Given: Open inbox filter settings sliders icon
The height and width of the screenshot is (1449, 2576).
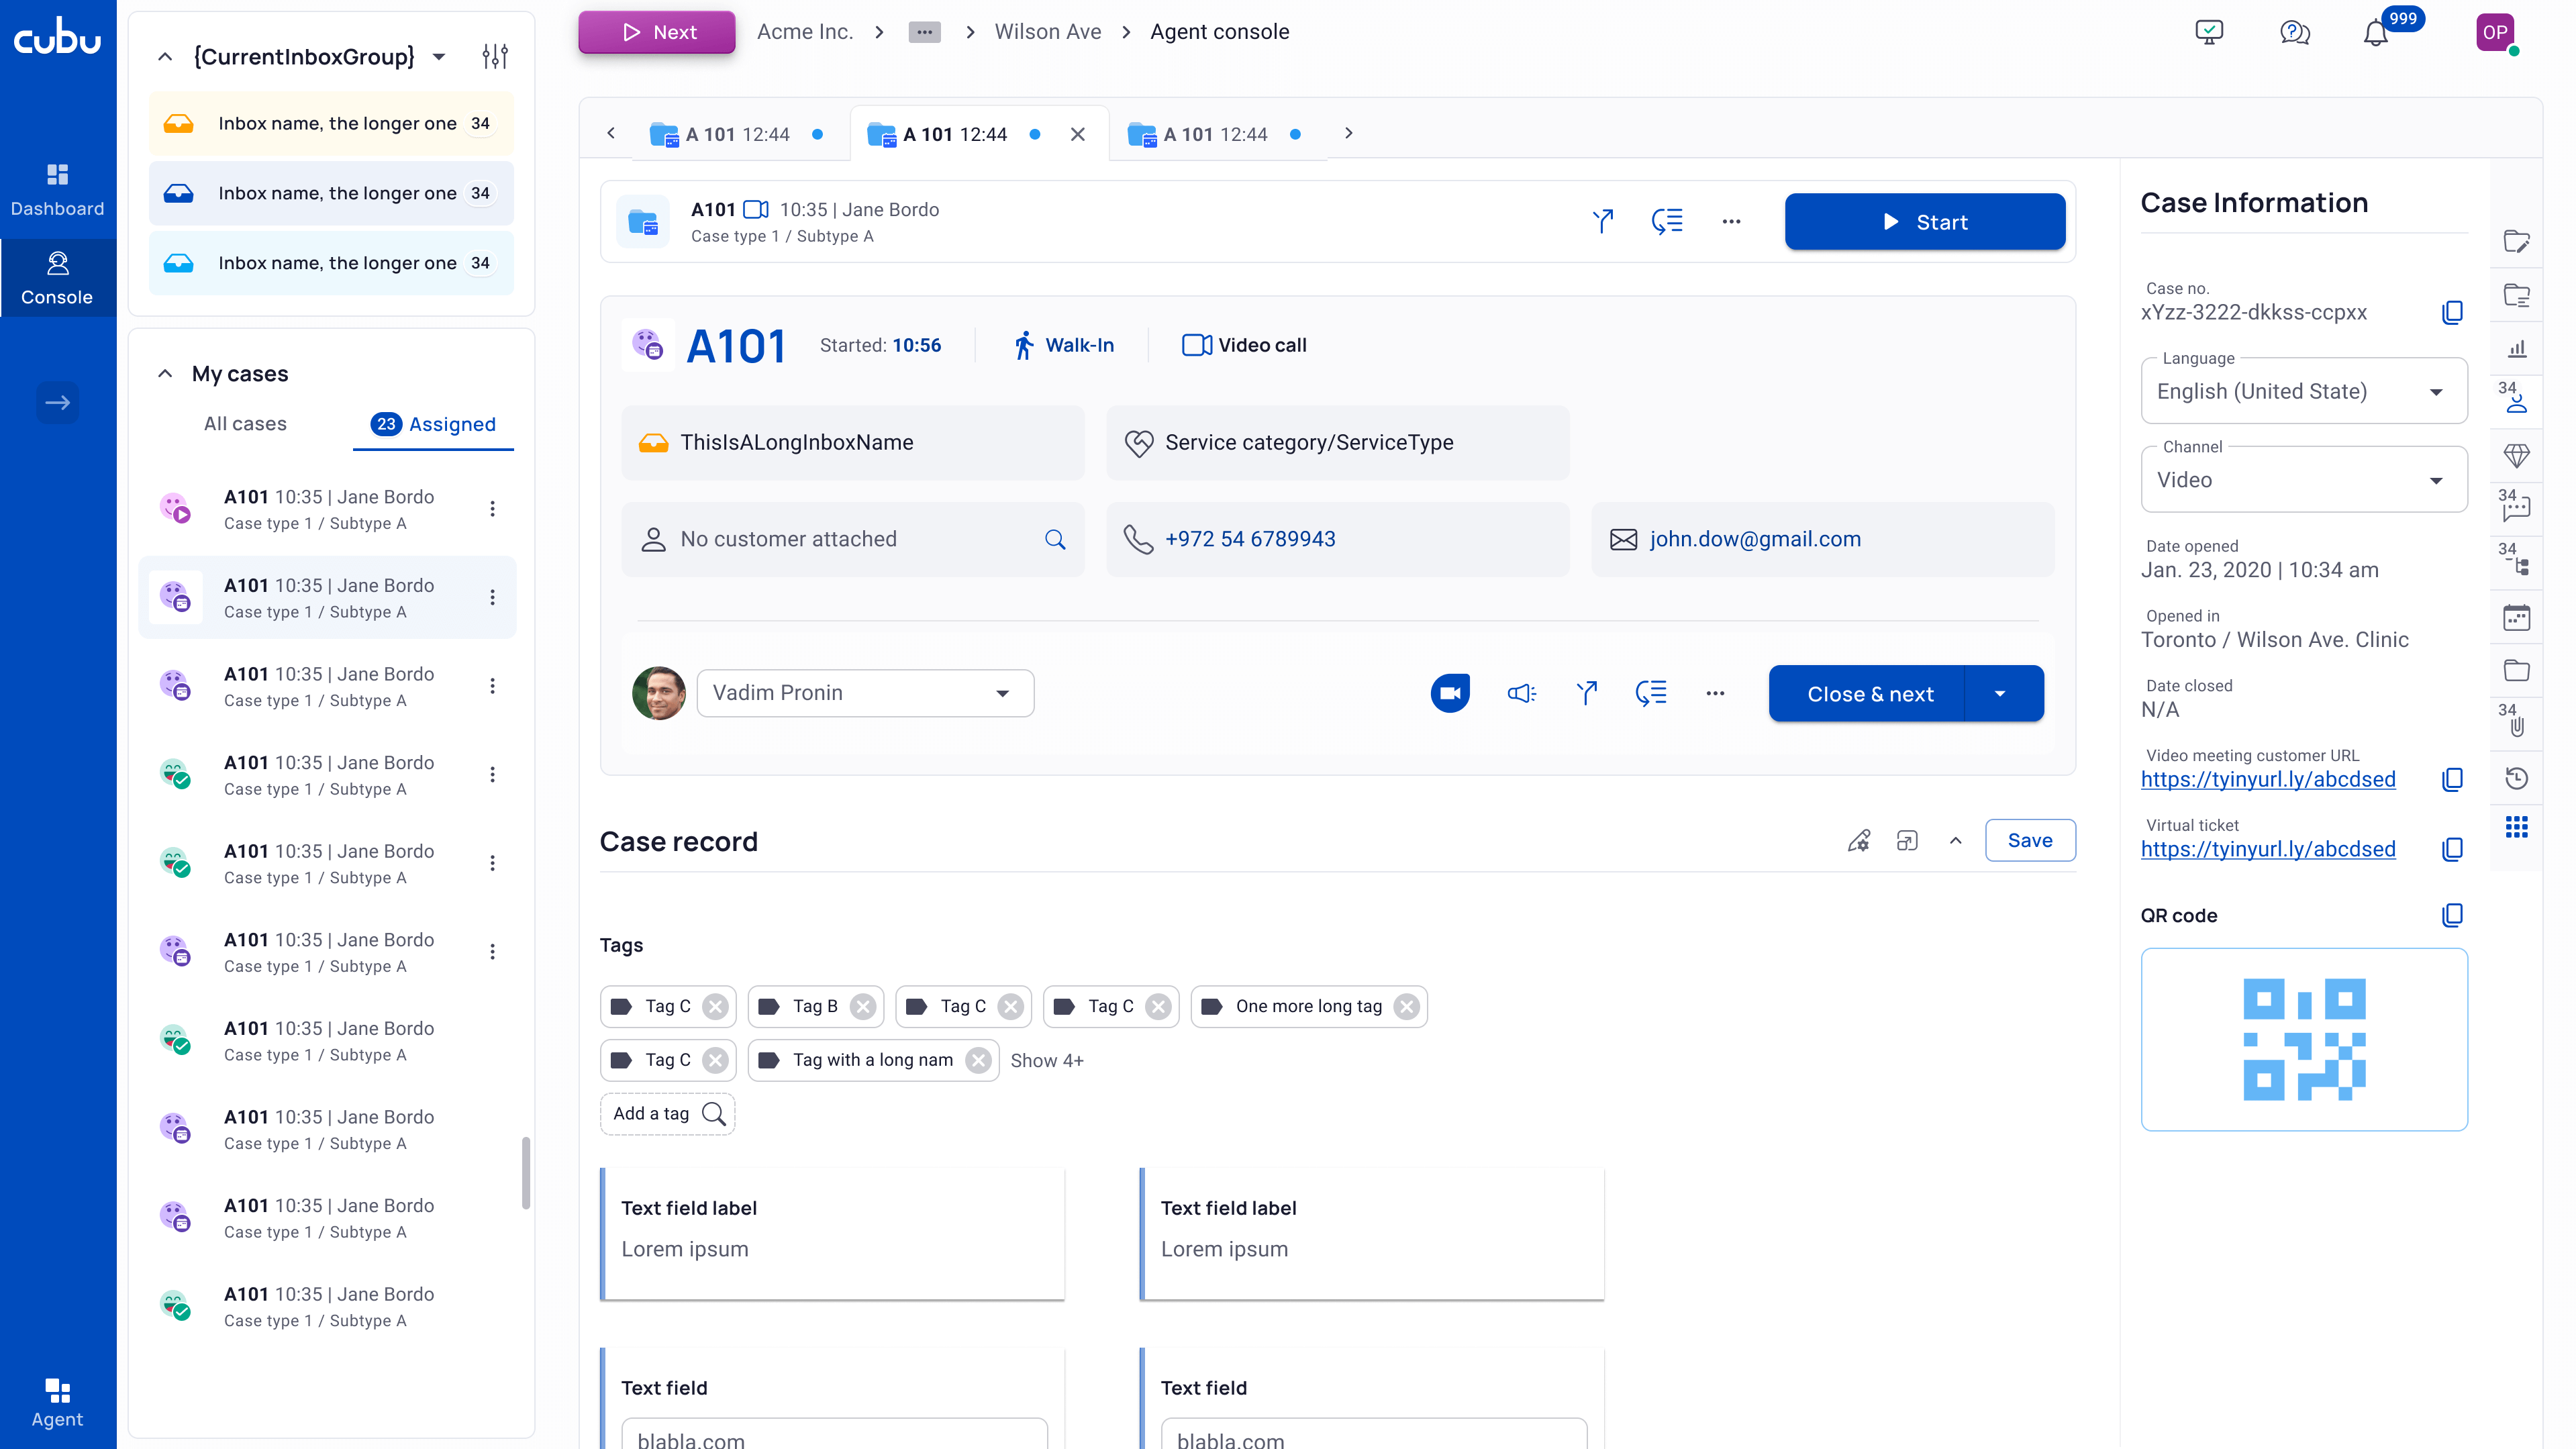Looking at the screenshot, I should [x=495, y=56].
